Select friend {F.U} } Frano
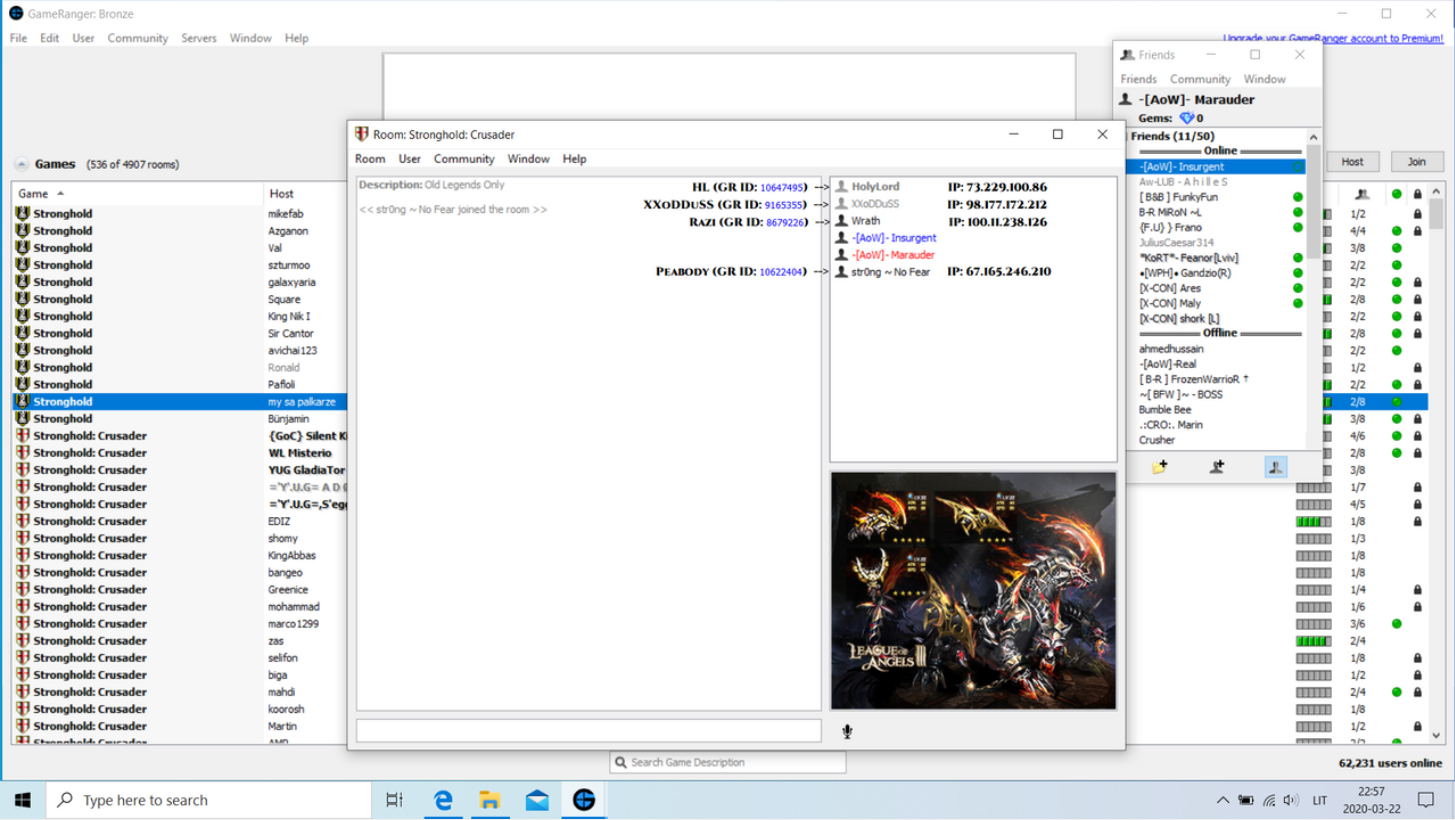 (x=1216, y=228)
